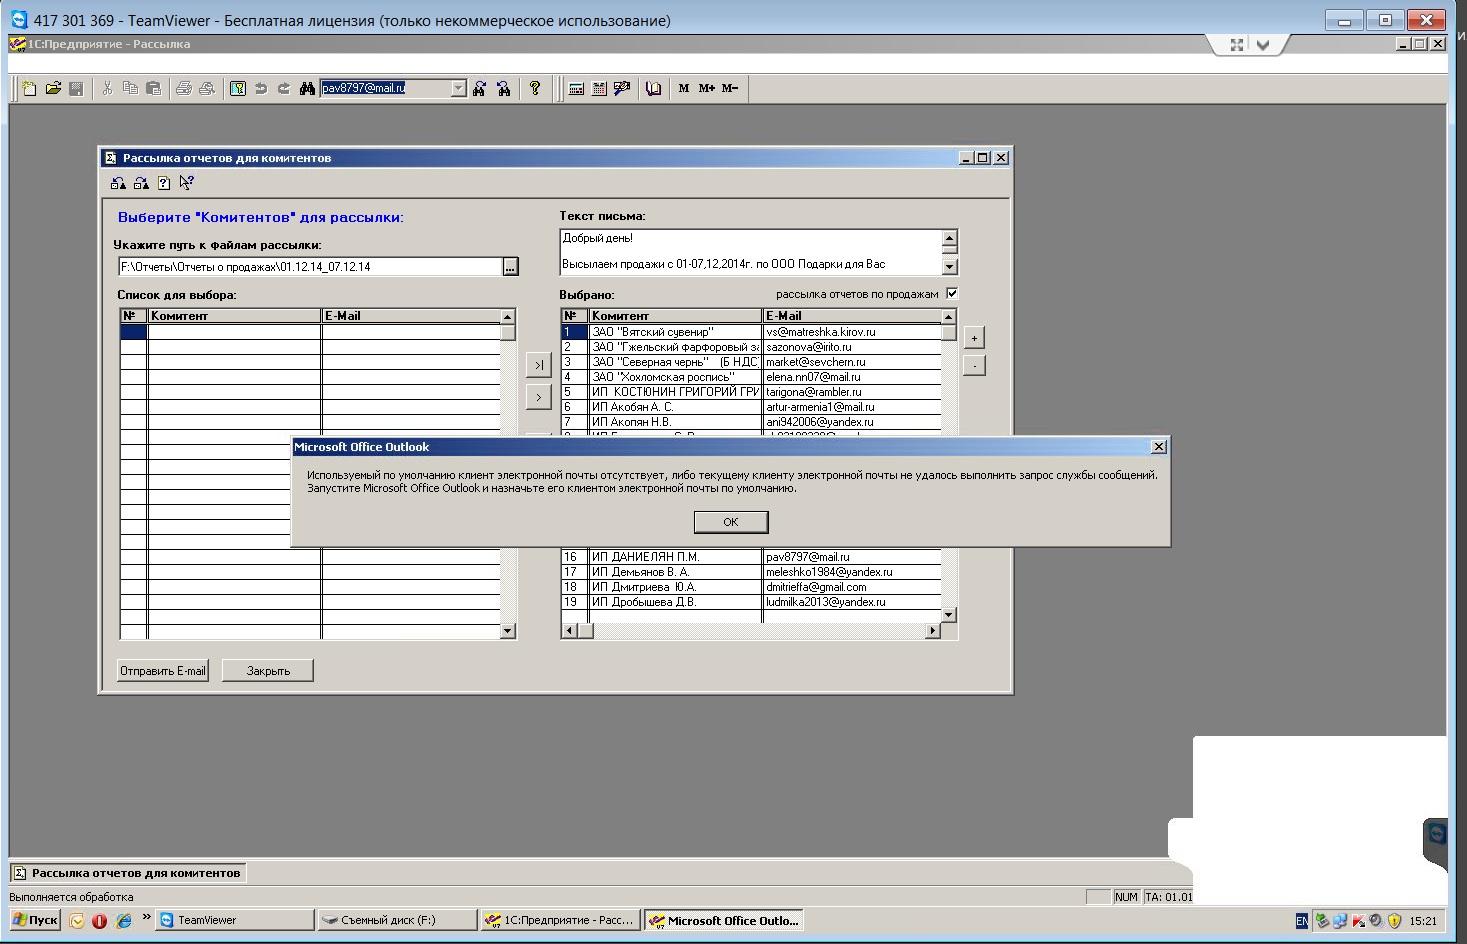
Task: Click the calendar icon in toolbar
Action: pyautogui.click(x=599, y=88)
